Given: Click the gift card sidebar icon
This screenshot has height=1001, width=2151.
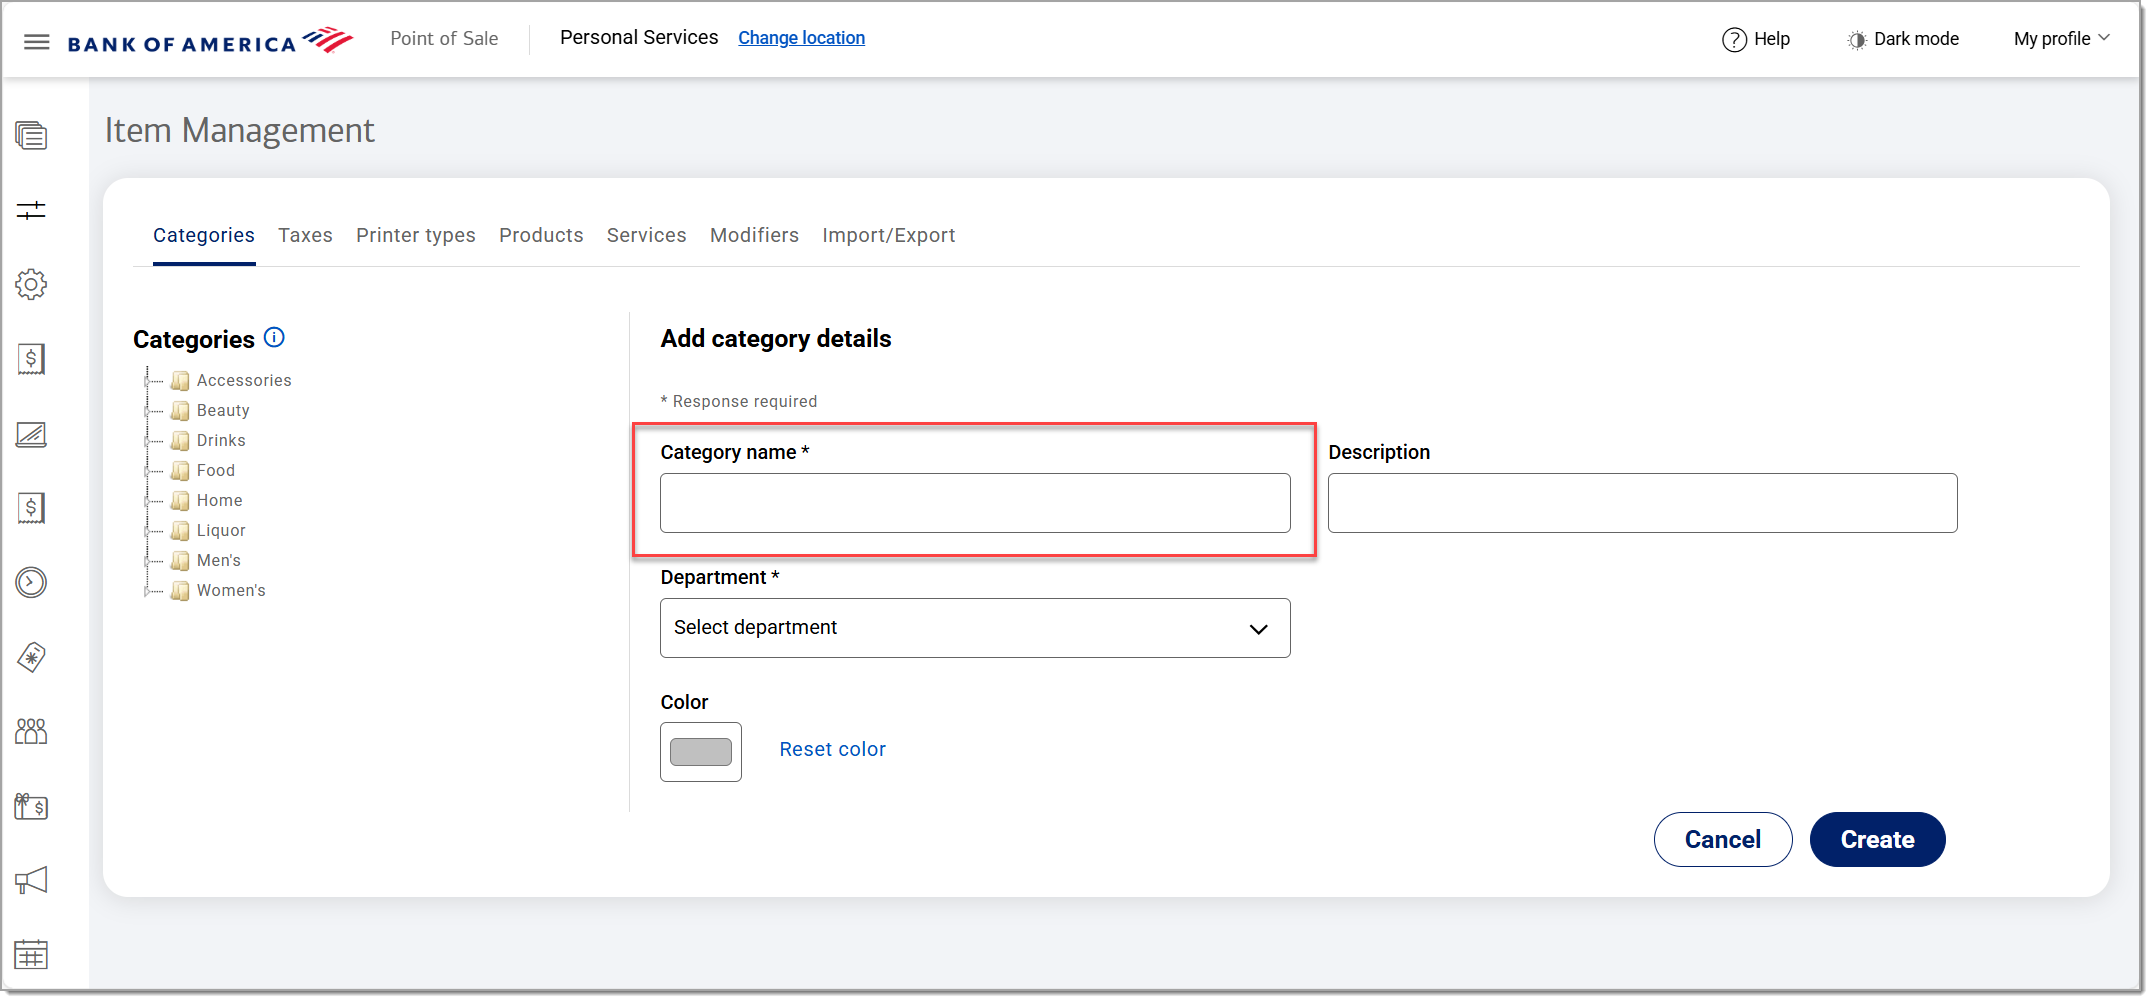Looking at the screenshot, I should pos(31,806).
